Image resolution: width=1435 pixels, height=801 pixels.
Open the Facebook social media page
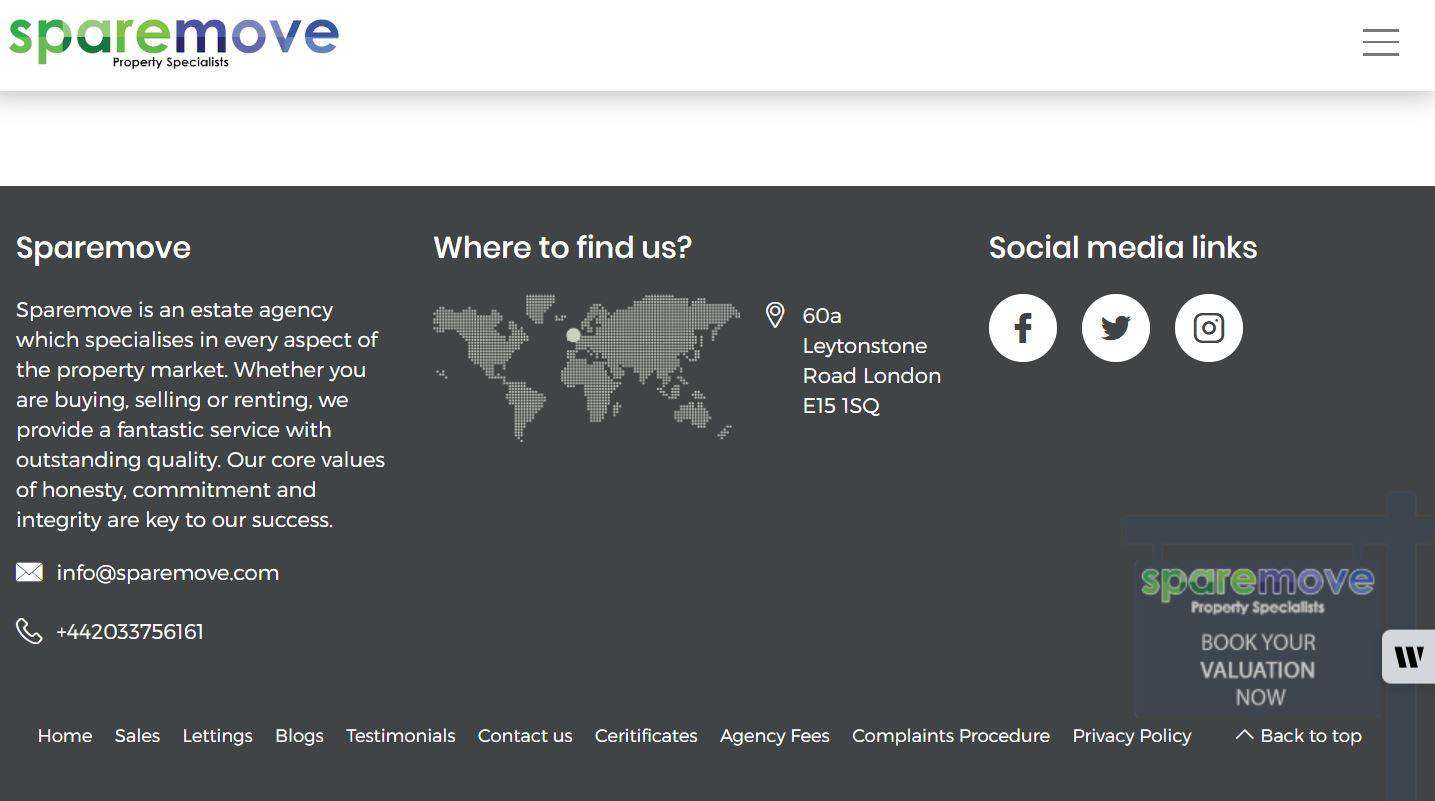[1022, 328]
